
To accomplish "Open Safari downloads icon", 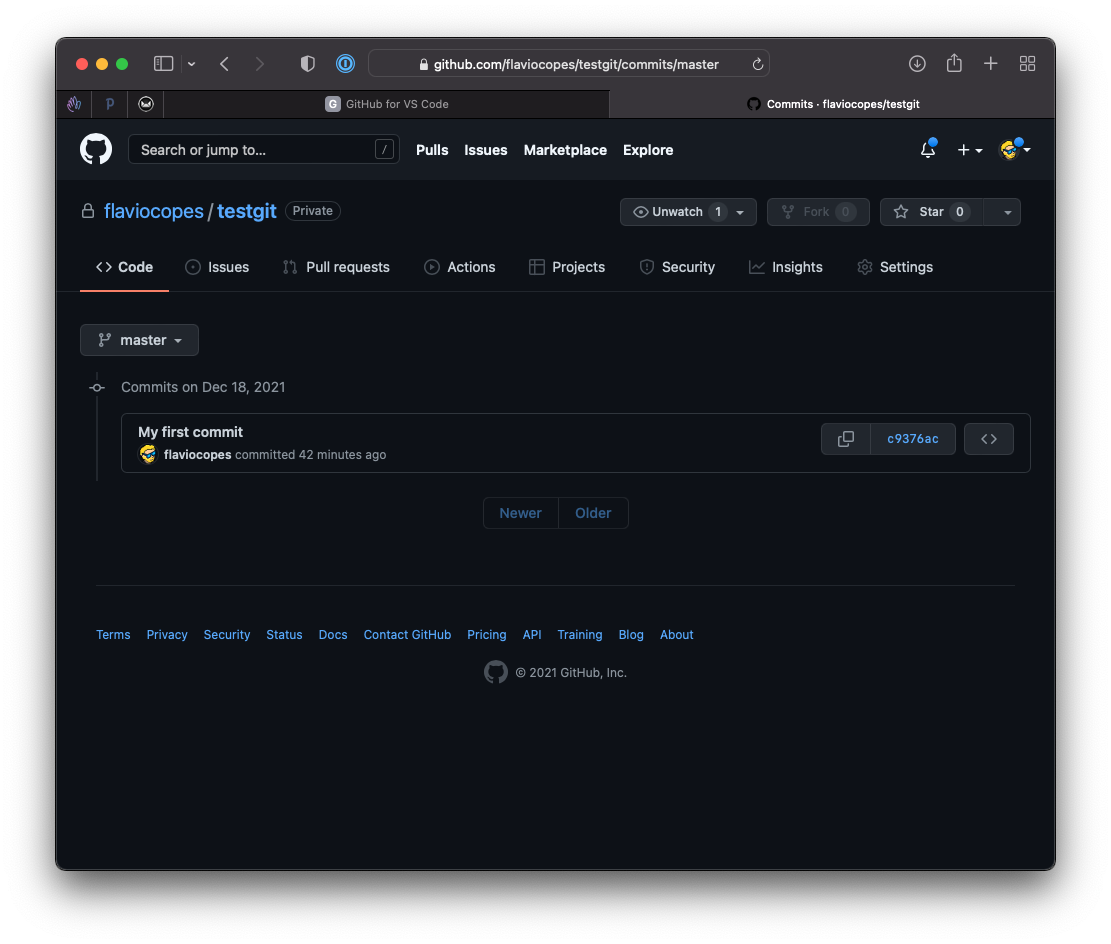I will (x=917, y=64).
